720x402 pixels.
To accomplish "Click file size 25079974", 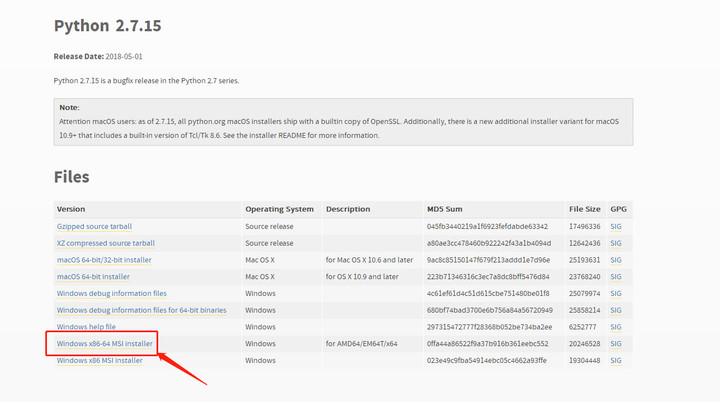I will point(585,294).
